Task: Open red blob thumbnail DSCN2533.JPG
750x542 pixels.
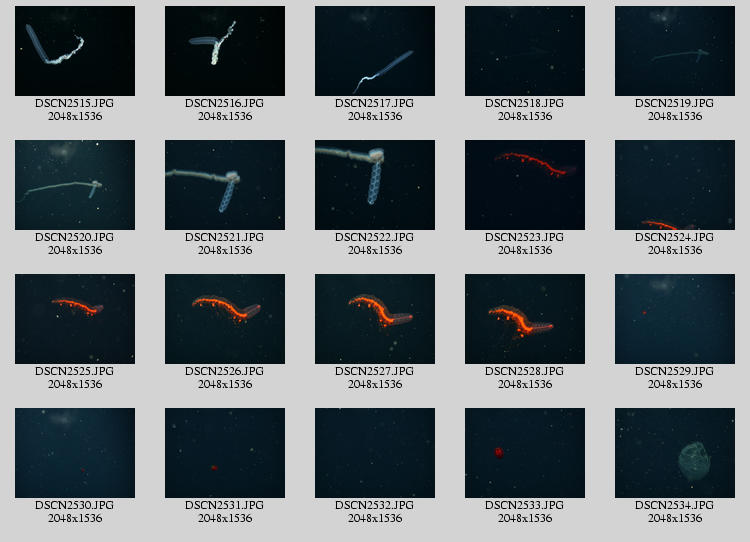Action: tap(525, 453)
